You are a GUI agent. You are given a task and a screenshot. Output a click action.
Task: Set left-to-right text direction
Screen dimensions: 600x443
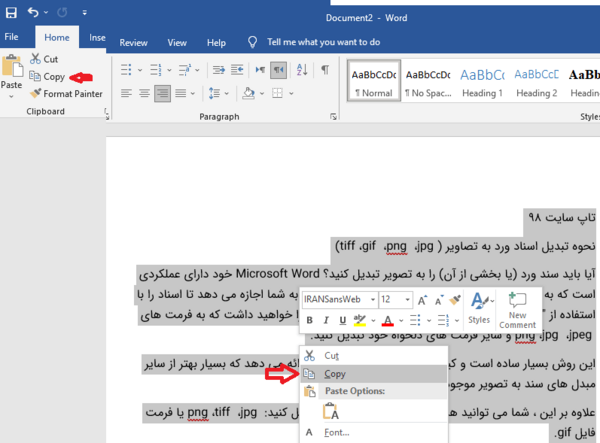260,70
